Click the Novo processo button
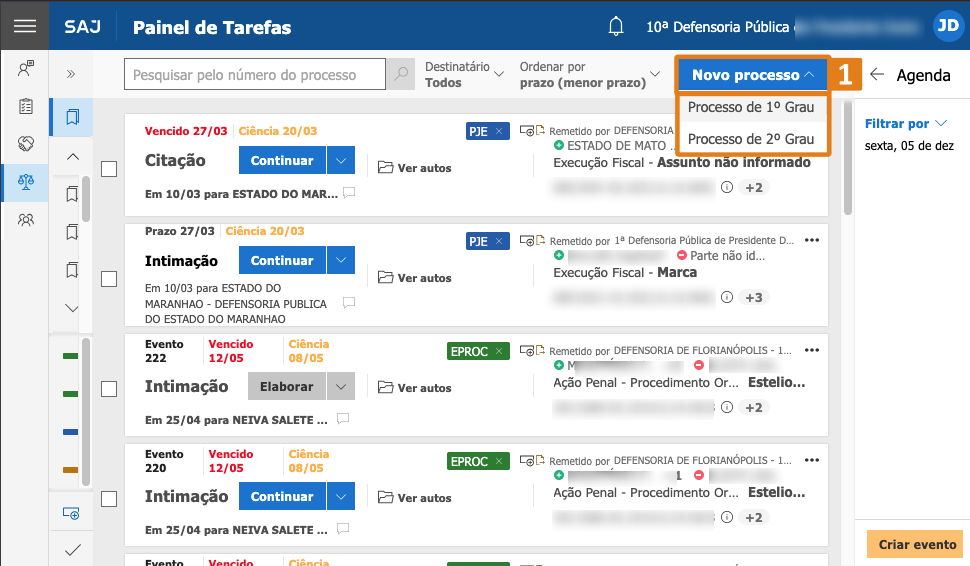Viewport: 970px width, 566px height. pos(753,75)
